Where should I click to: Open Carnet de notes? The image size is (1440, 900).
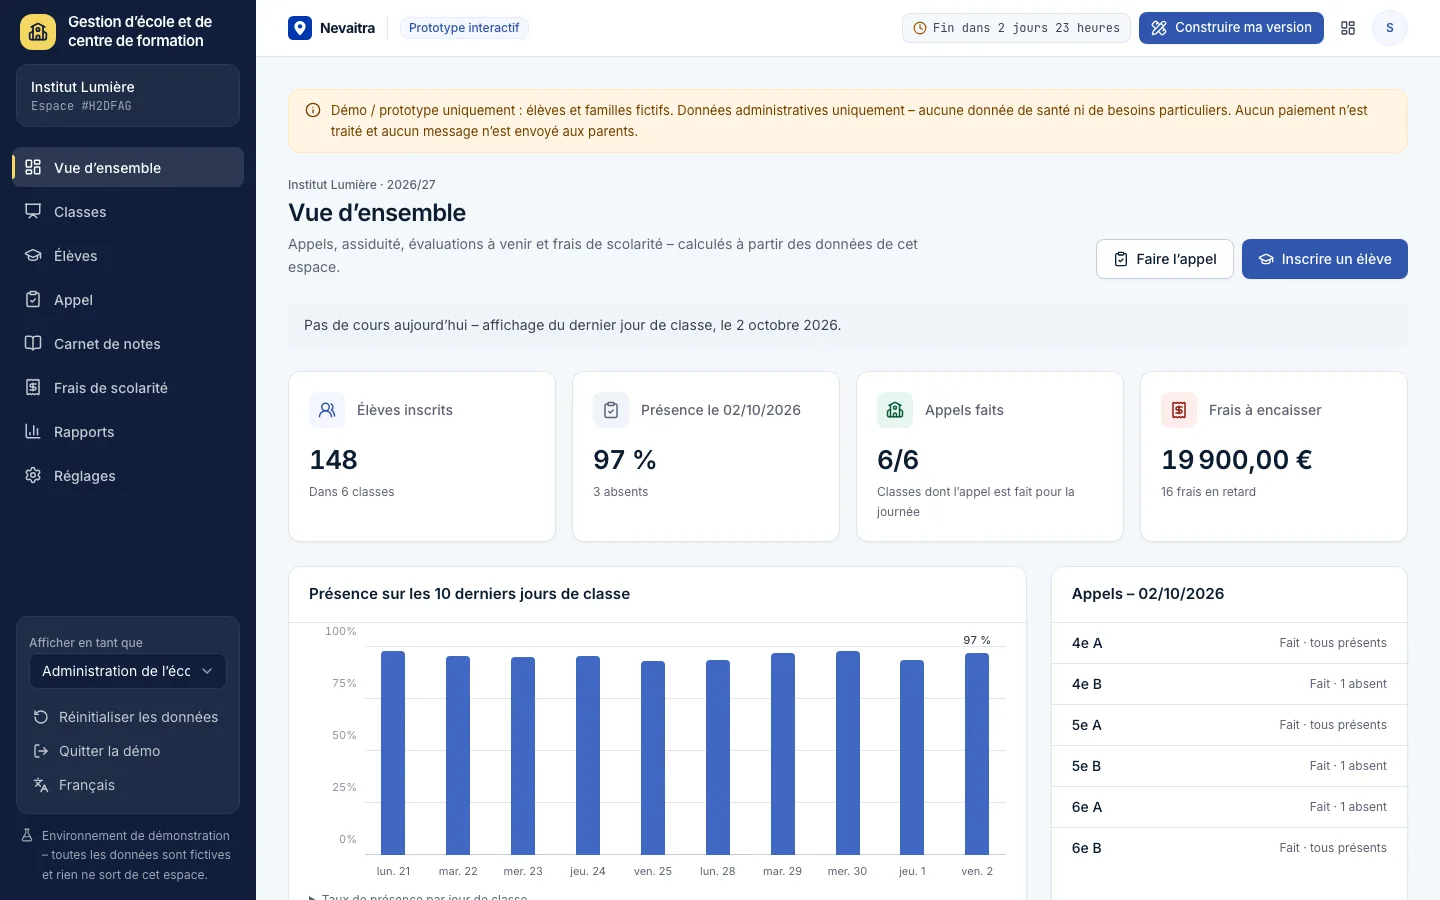pos(128,343)
